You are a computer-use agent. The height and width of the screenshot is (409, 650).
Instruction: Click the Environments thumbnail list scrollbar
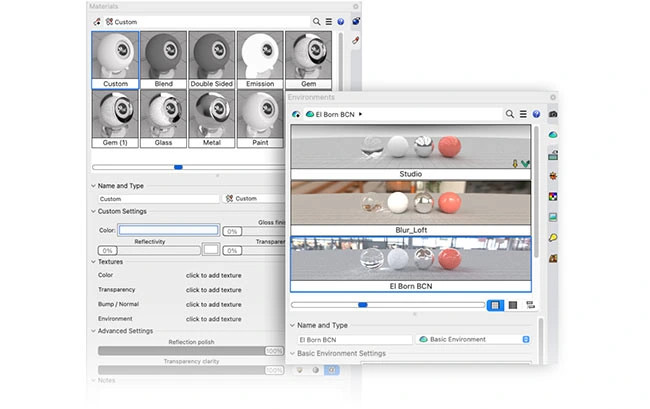coord(536,191)
